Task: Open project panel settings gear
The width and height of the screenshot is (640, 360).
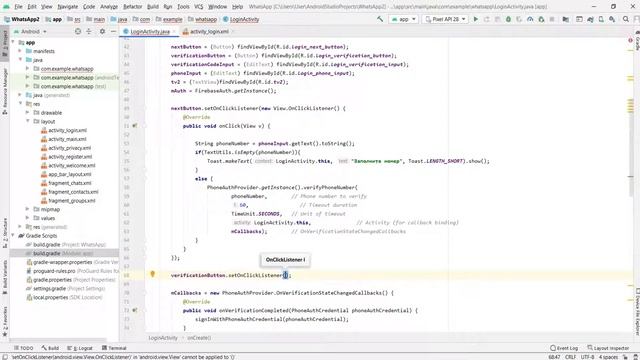Action: pyautogui.click(x=102, y=31)
